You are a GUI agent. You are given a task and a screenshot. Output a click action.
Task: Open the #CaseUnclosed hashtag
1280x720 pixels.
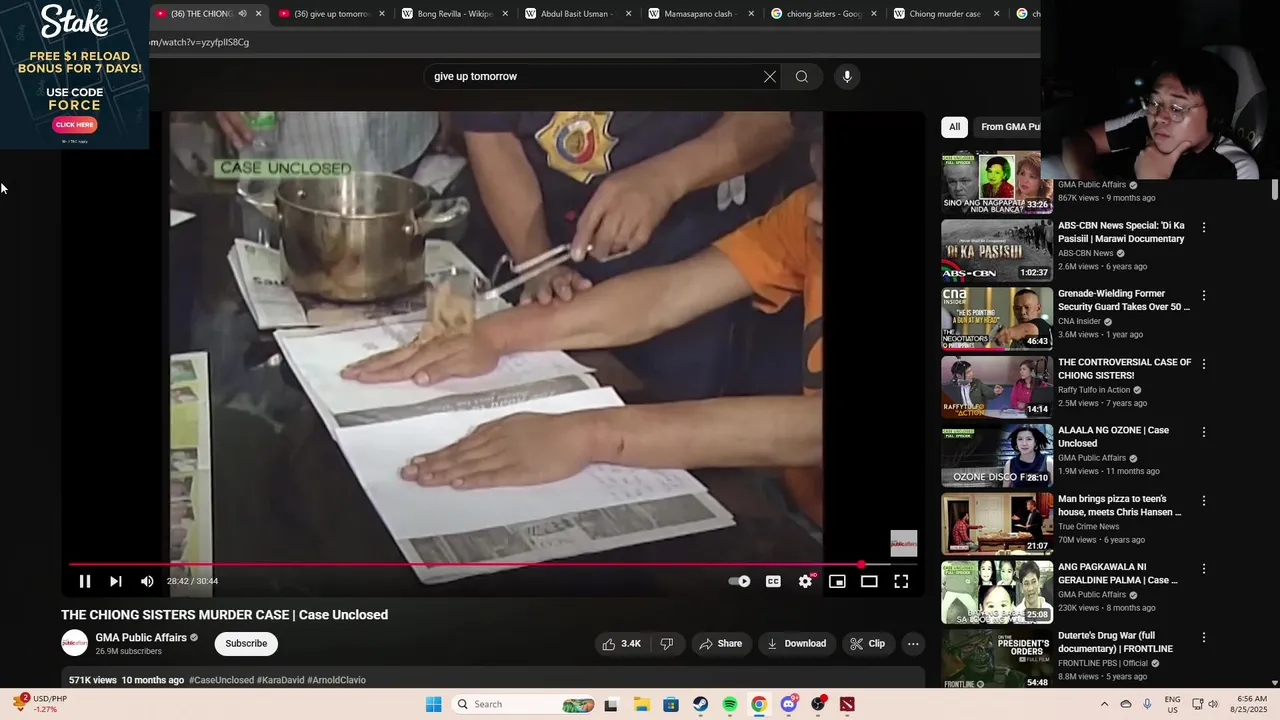pyautogui.click(x=221, y=680)
